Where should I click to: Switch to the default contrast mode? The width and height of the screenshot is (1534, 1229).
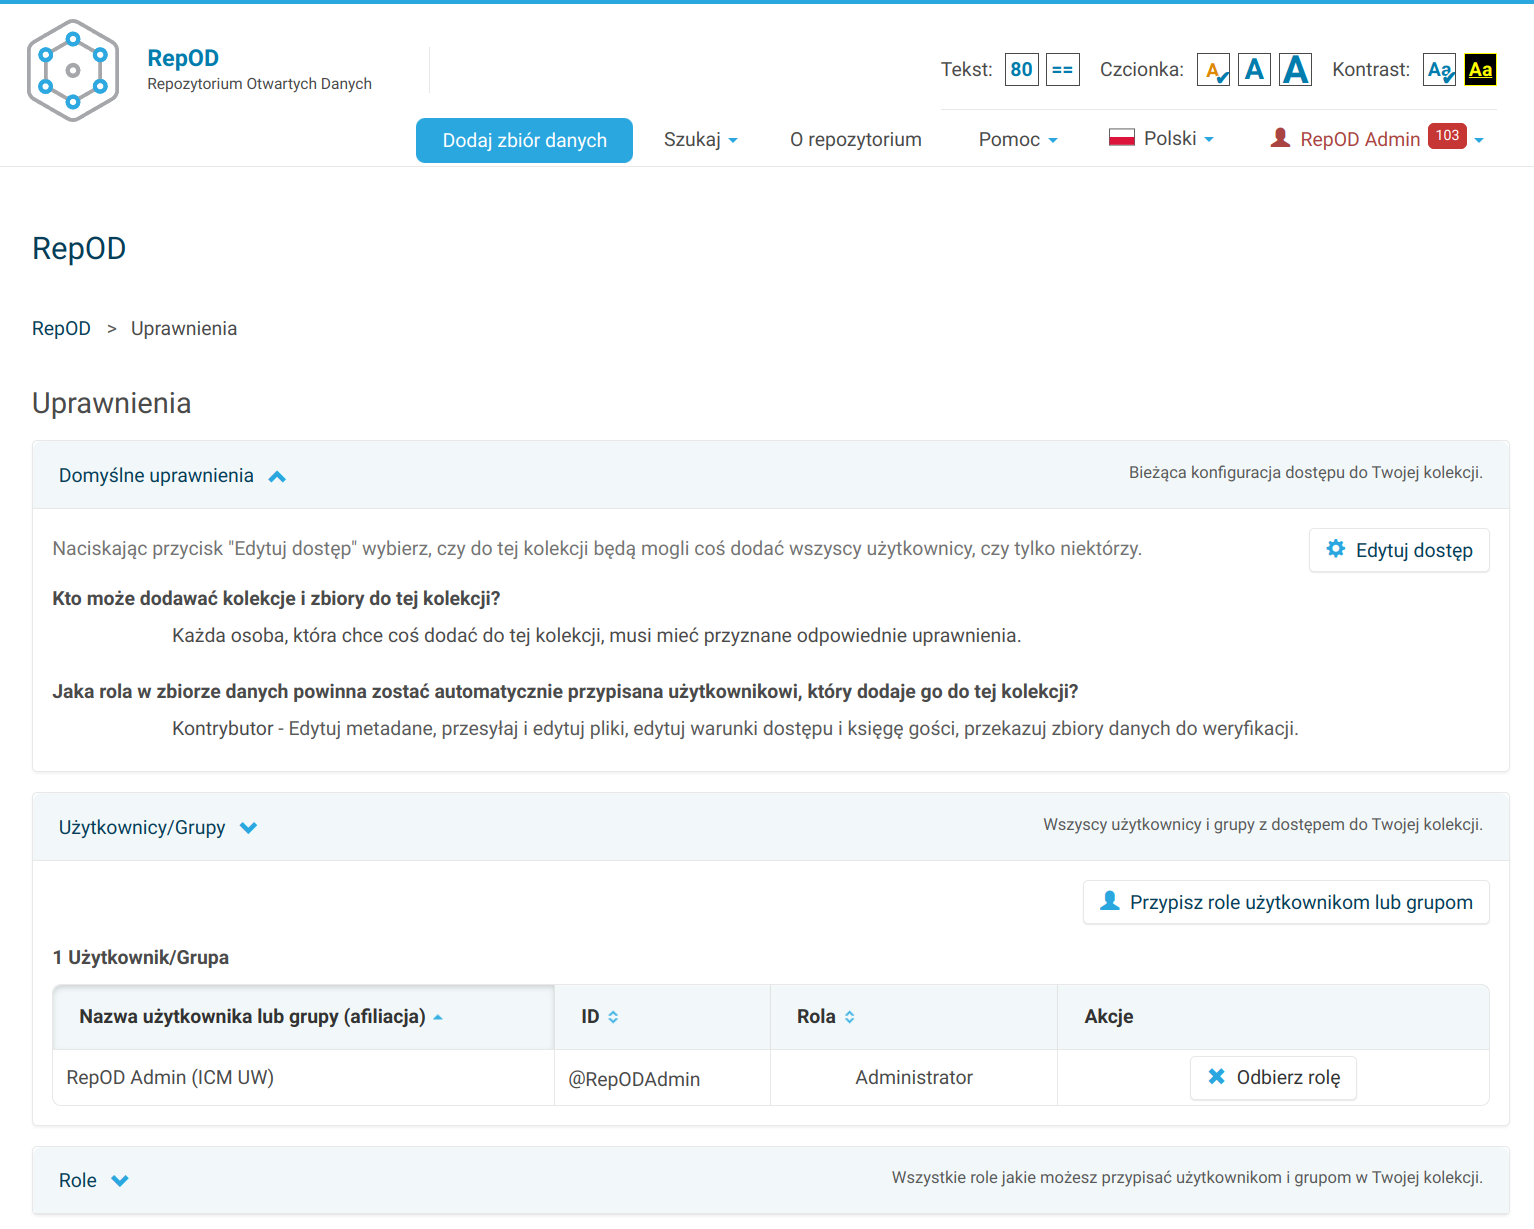pyautogui.click(x=1439, y=70)
